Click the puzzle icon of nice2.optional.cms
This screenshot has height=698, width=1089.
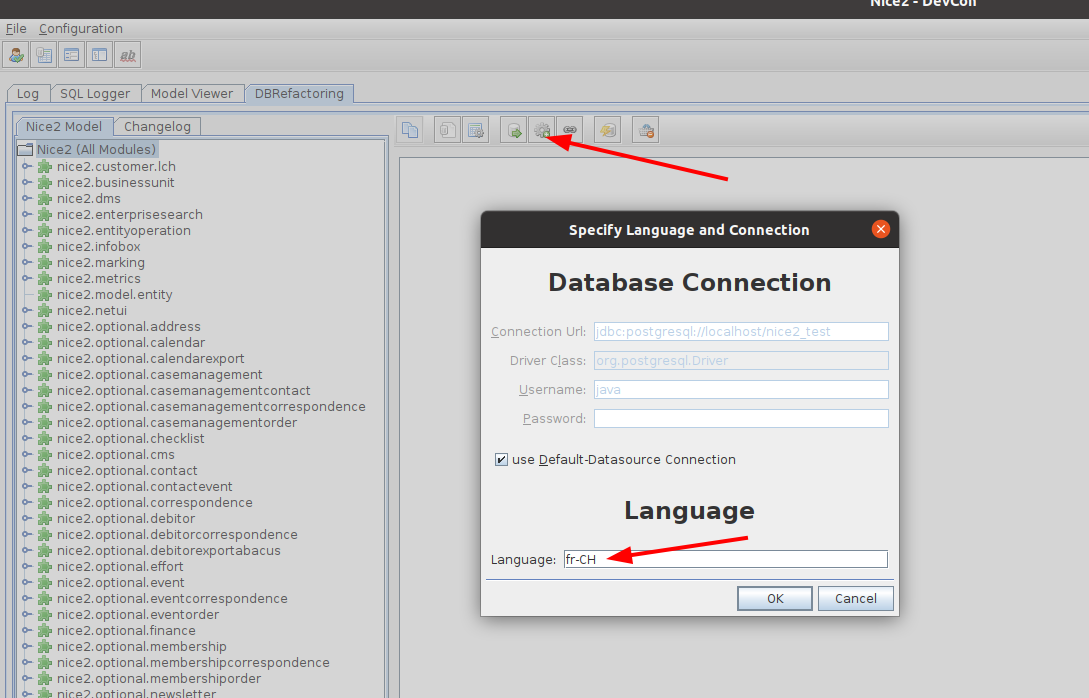click(x=45, y=454)
